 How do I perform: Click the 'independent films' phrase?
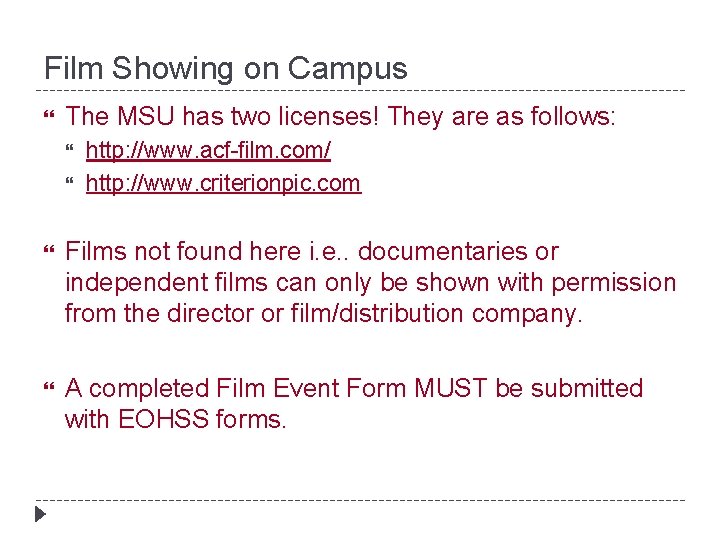click(166, 282)
